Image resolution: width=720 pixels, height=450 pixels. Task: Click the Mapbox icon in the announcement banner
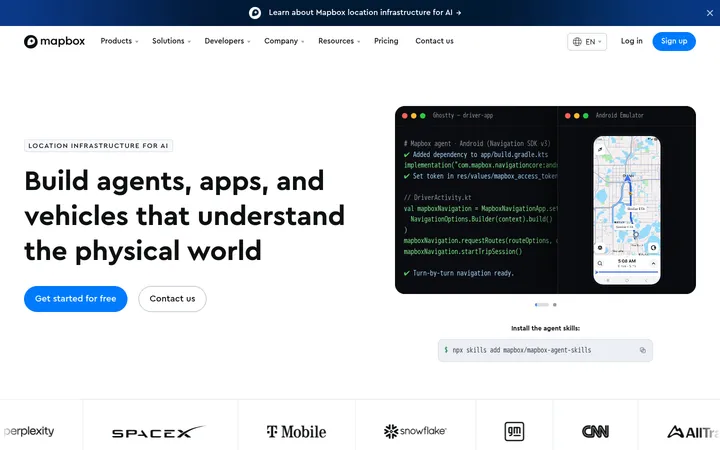255,13
